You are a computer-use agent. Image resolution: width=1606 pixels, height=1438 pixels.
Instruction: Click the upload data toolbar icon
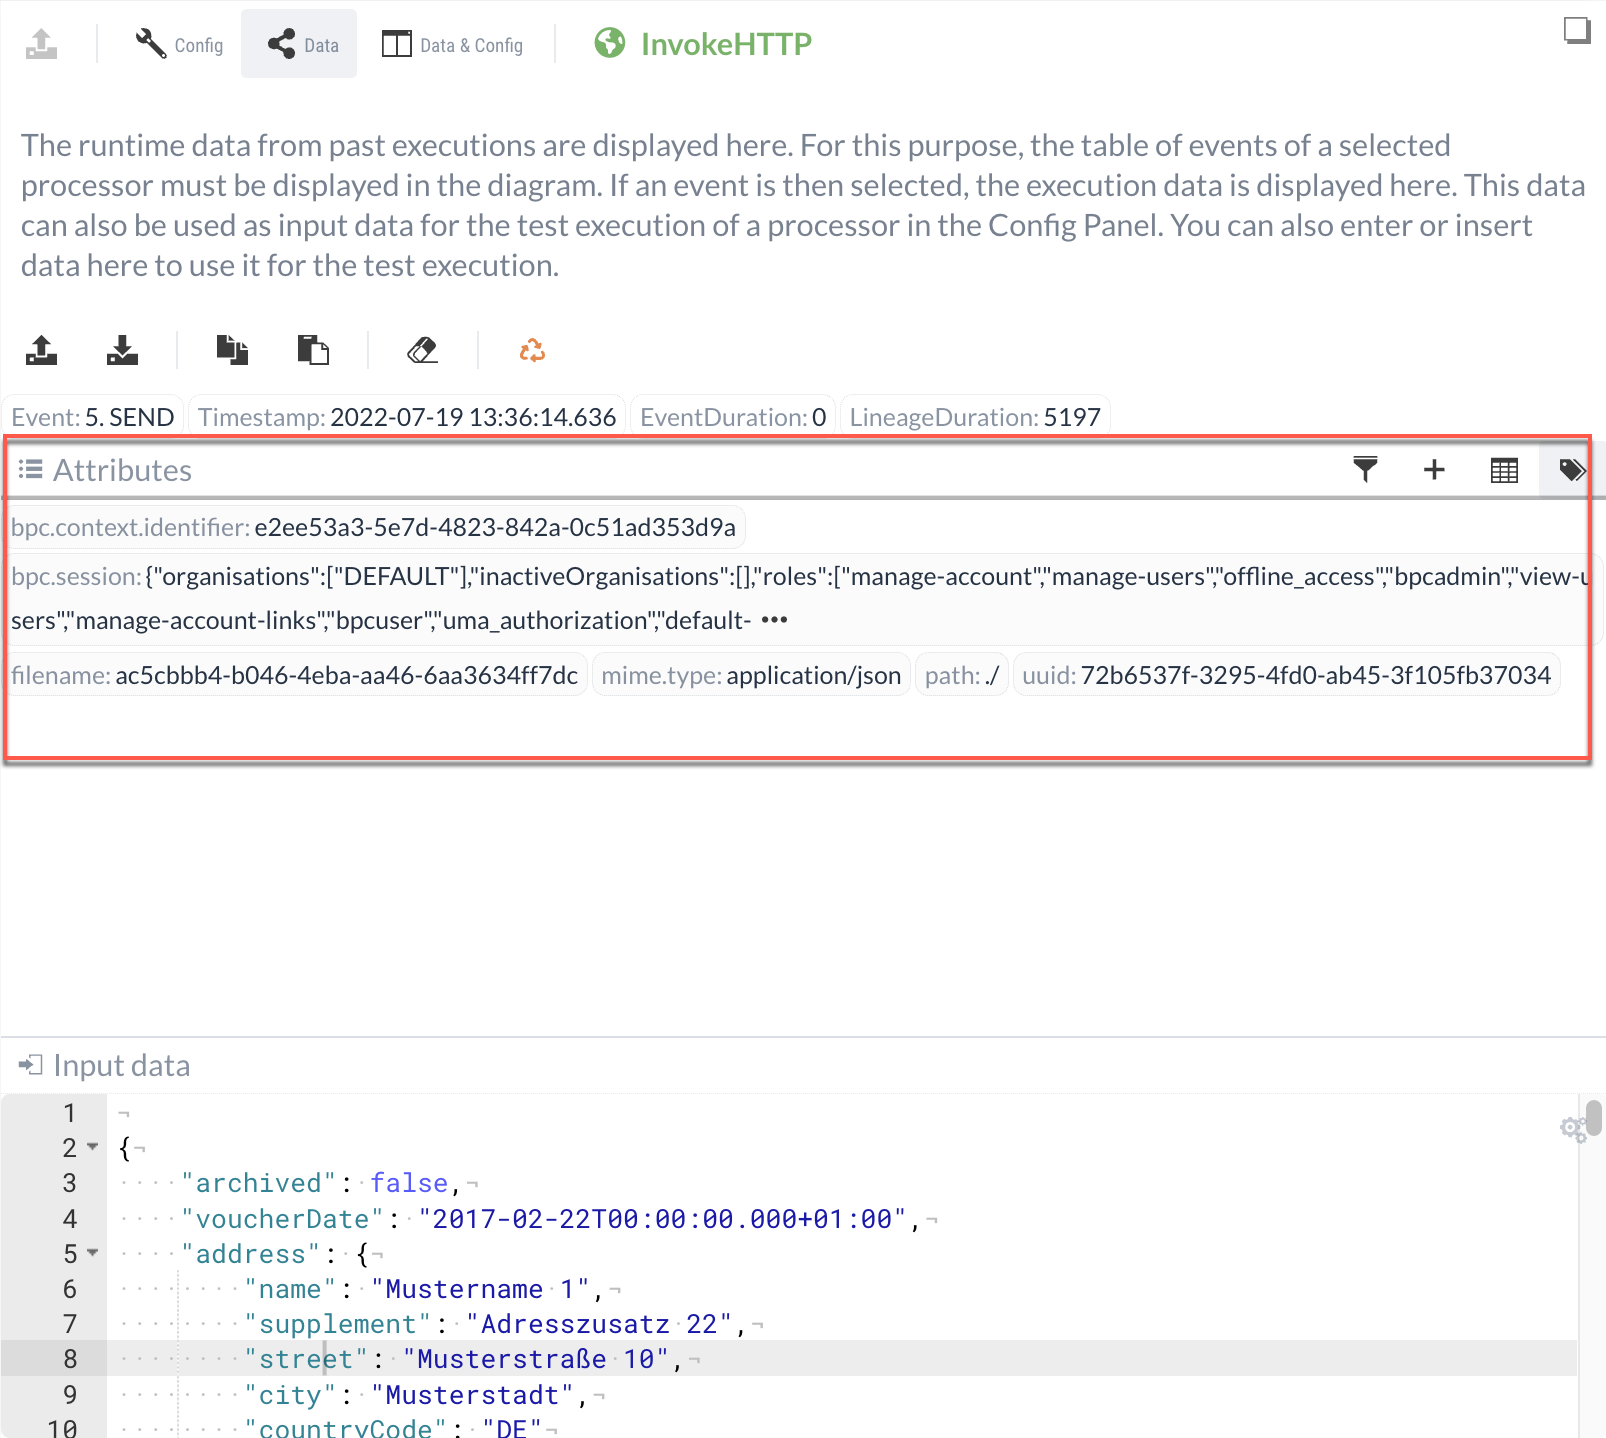coord(41,350)
